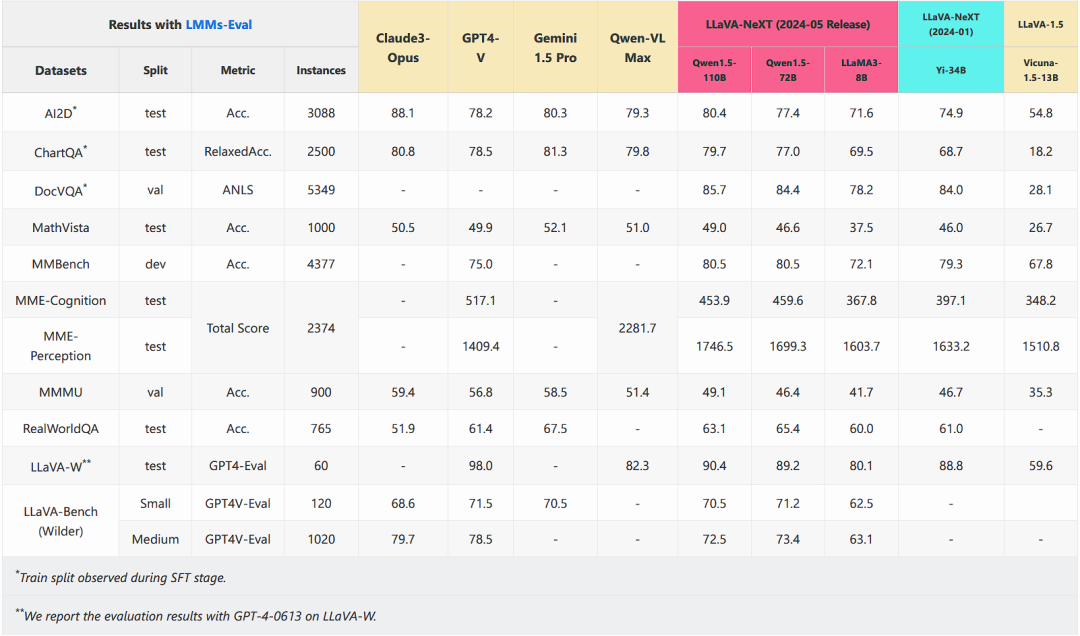This screenshot has height=636, width=1080.
Task: Click the Split column header
Action: point(155,70)
